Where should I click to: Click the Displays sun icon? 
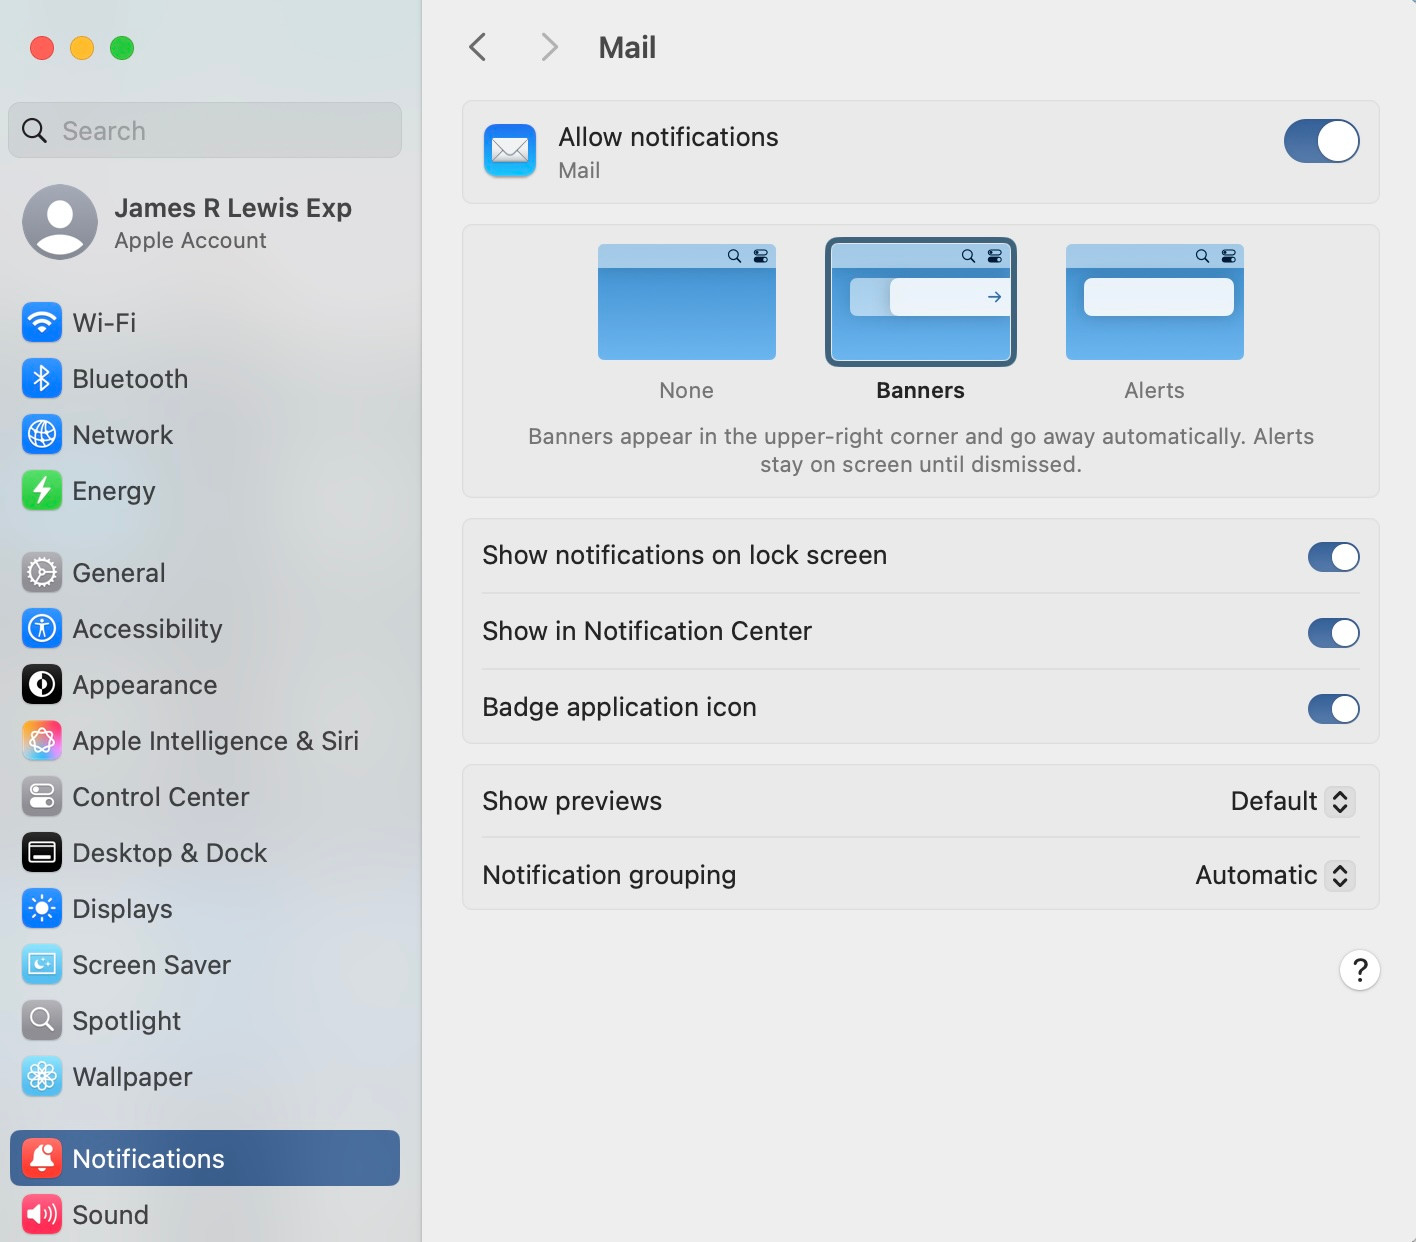[x=42, y=909]
